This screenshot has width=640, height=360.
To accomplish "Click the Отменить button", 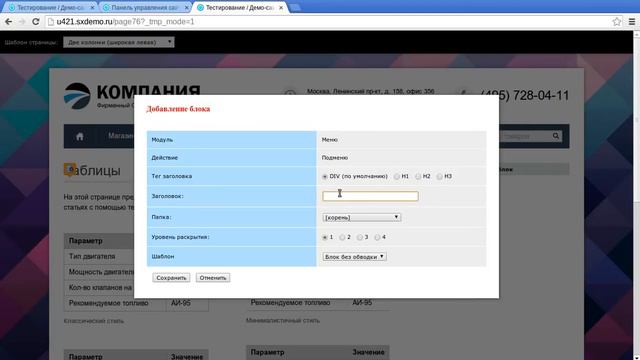I will coord(213,278).
